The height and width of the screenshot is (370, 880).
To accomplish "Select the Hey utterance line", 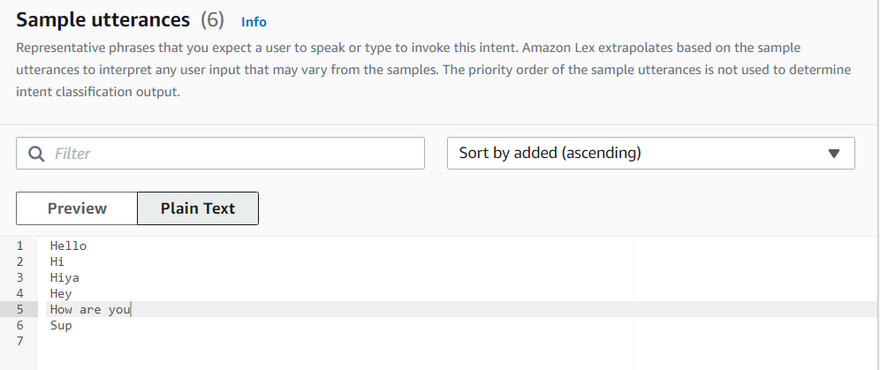I will pyautogui.click(x=61, y=294).
